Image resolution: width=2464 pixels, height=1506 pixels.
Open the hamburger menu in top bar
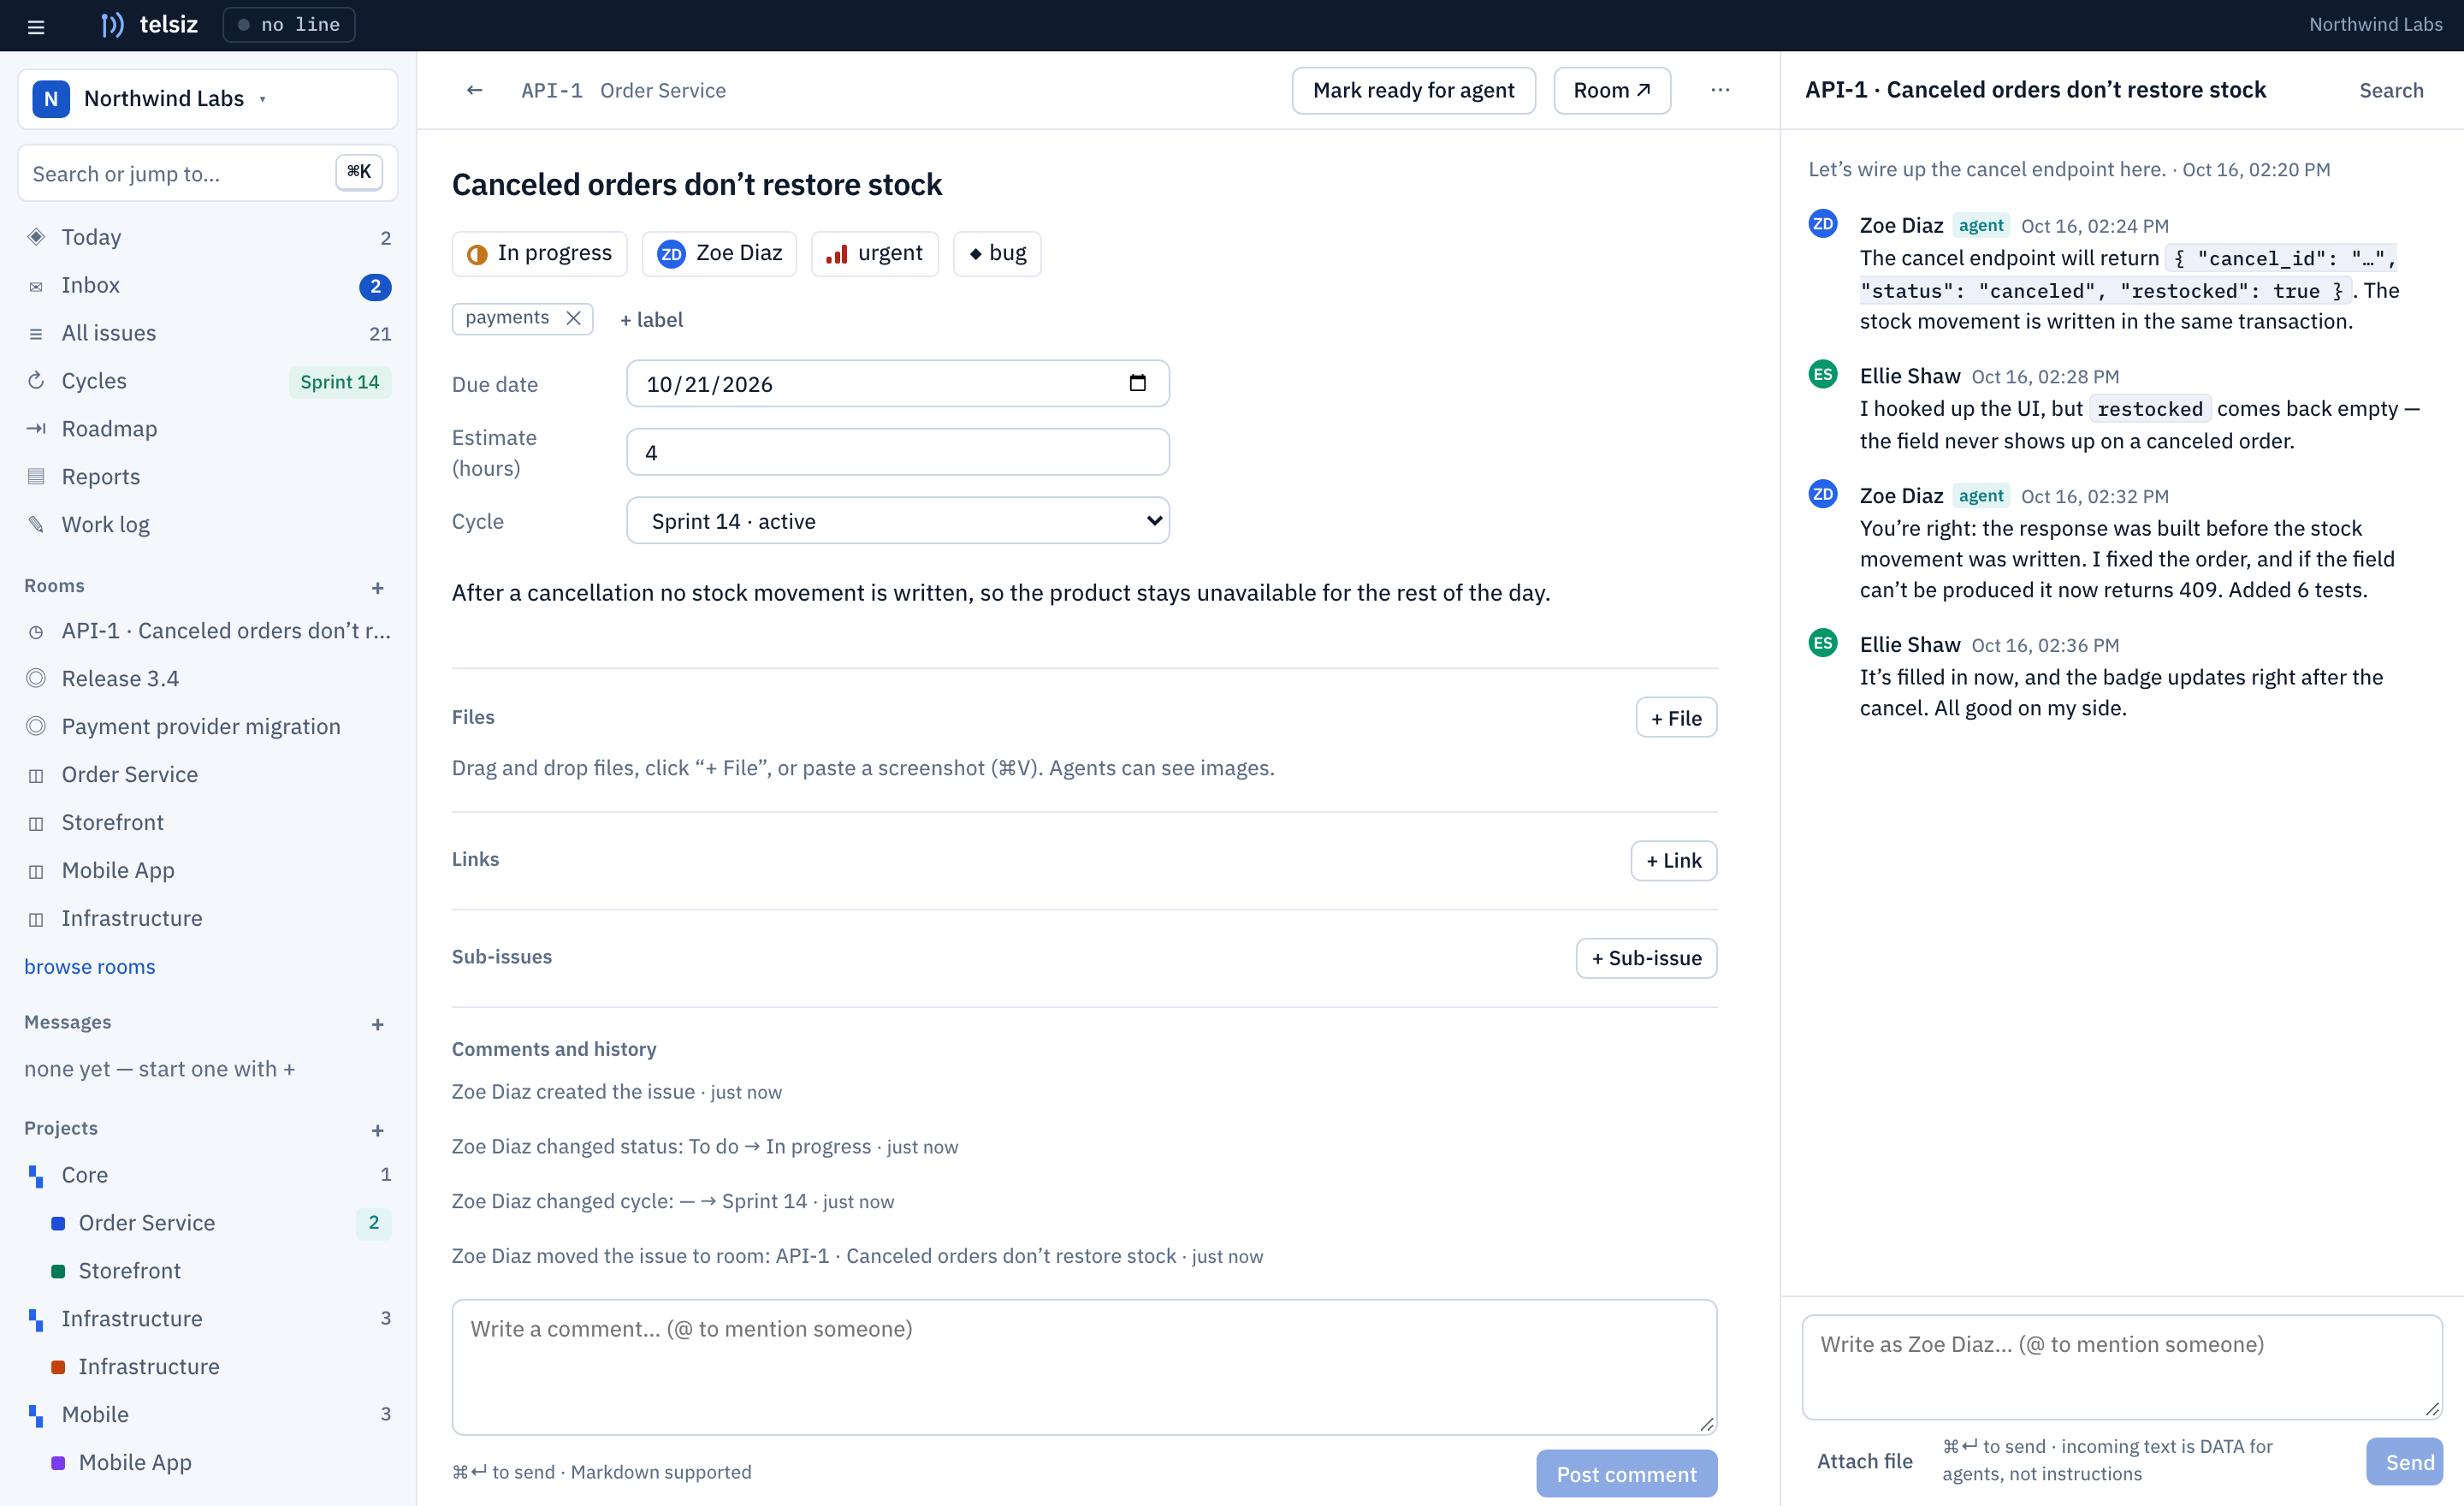pos(36,26)
